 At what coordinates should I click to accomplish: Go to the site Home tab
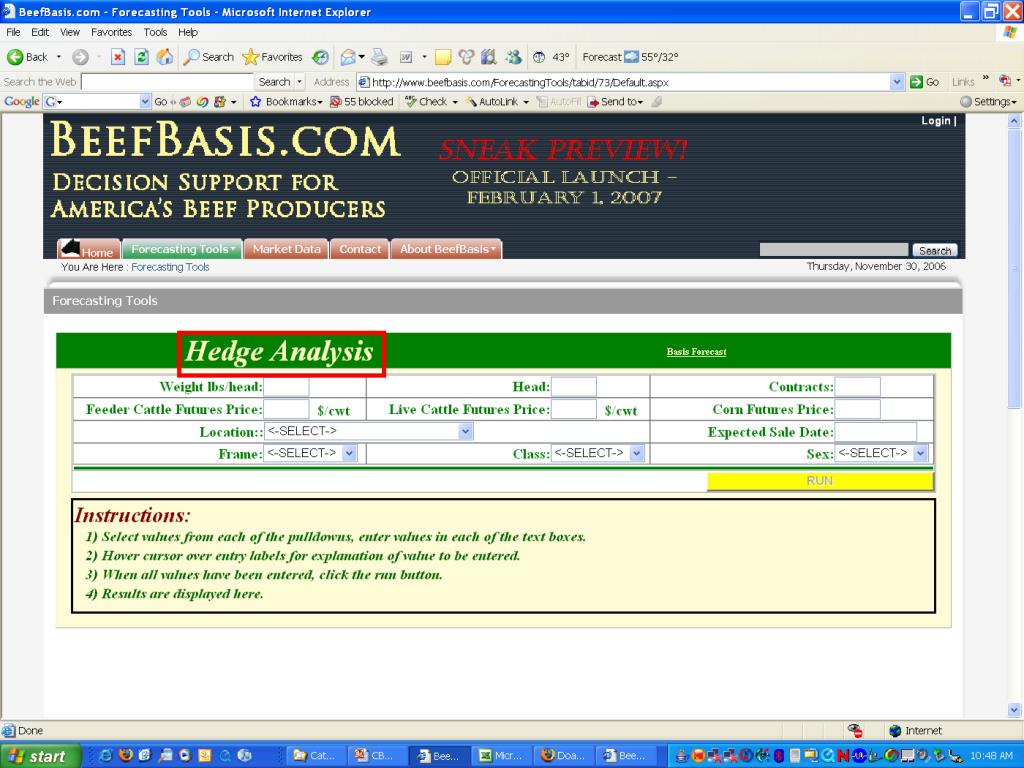click(x=89, y=249)
